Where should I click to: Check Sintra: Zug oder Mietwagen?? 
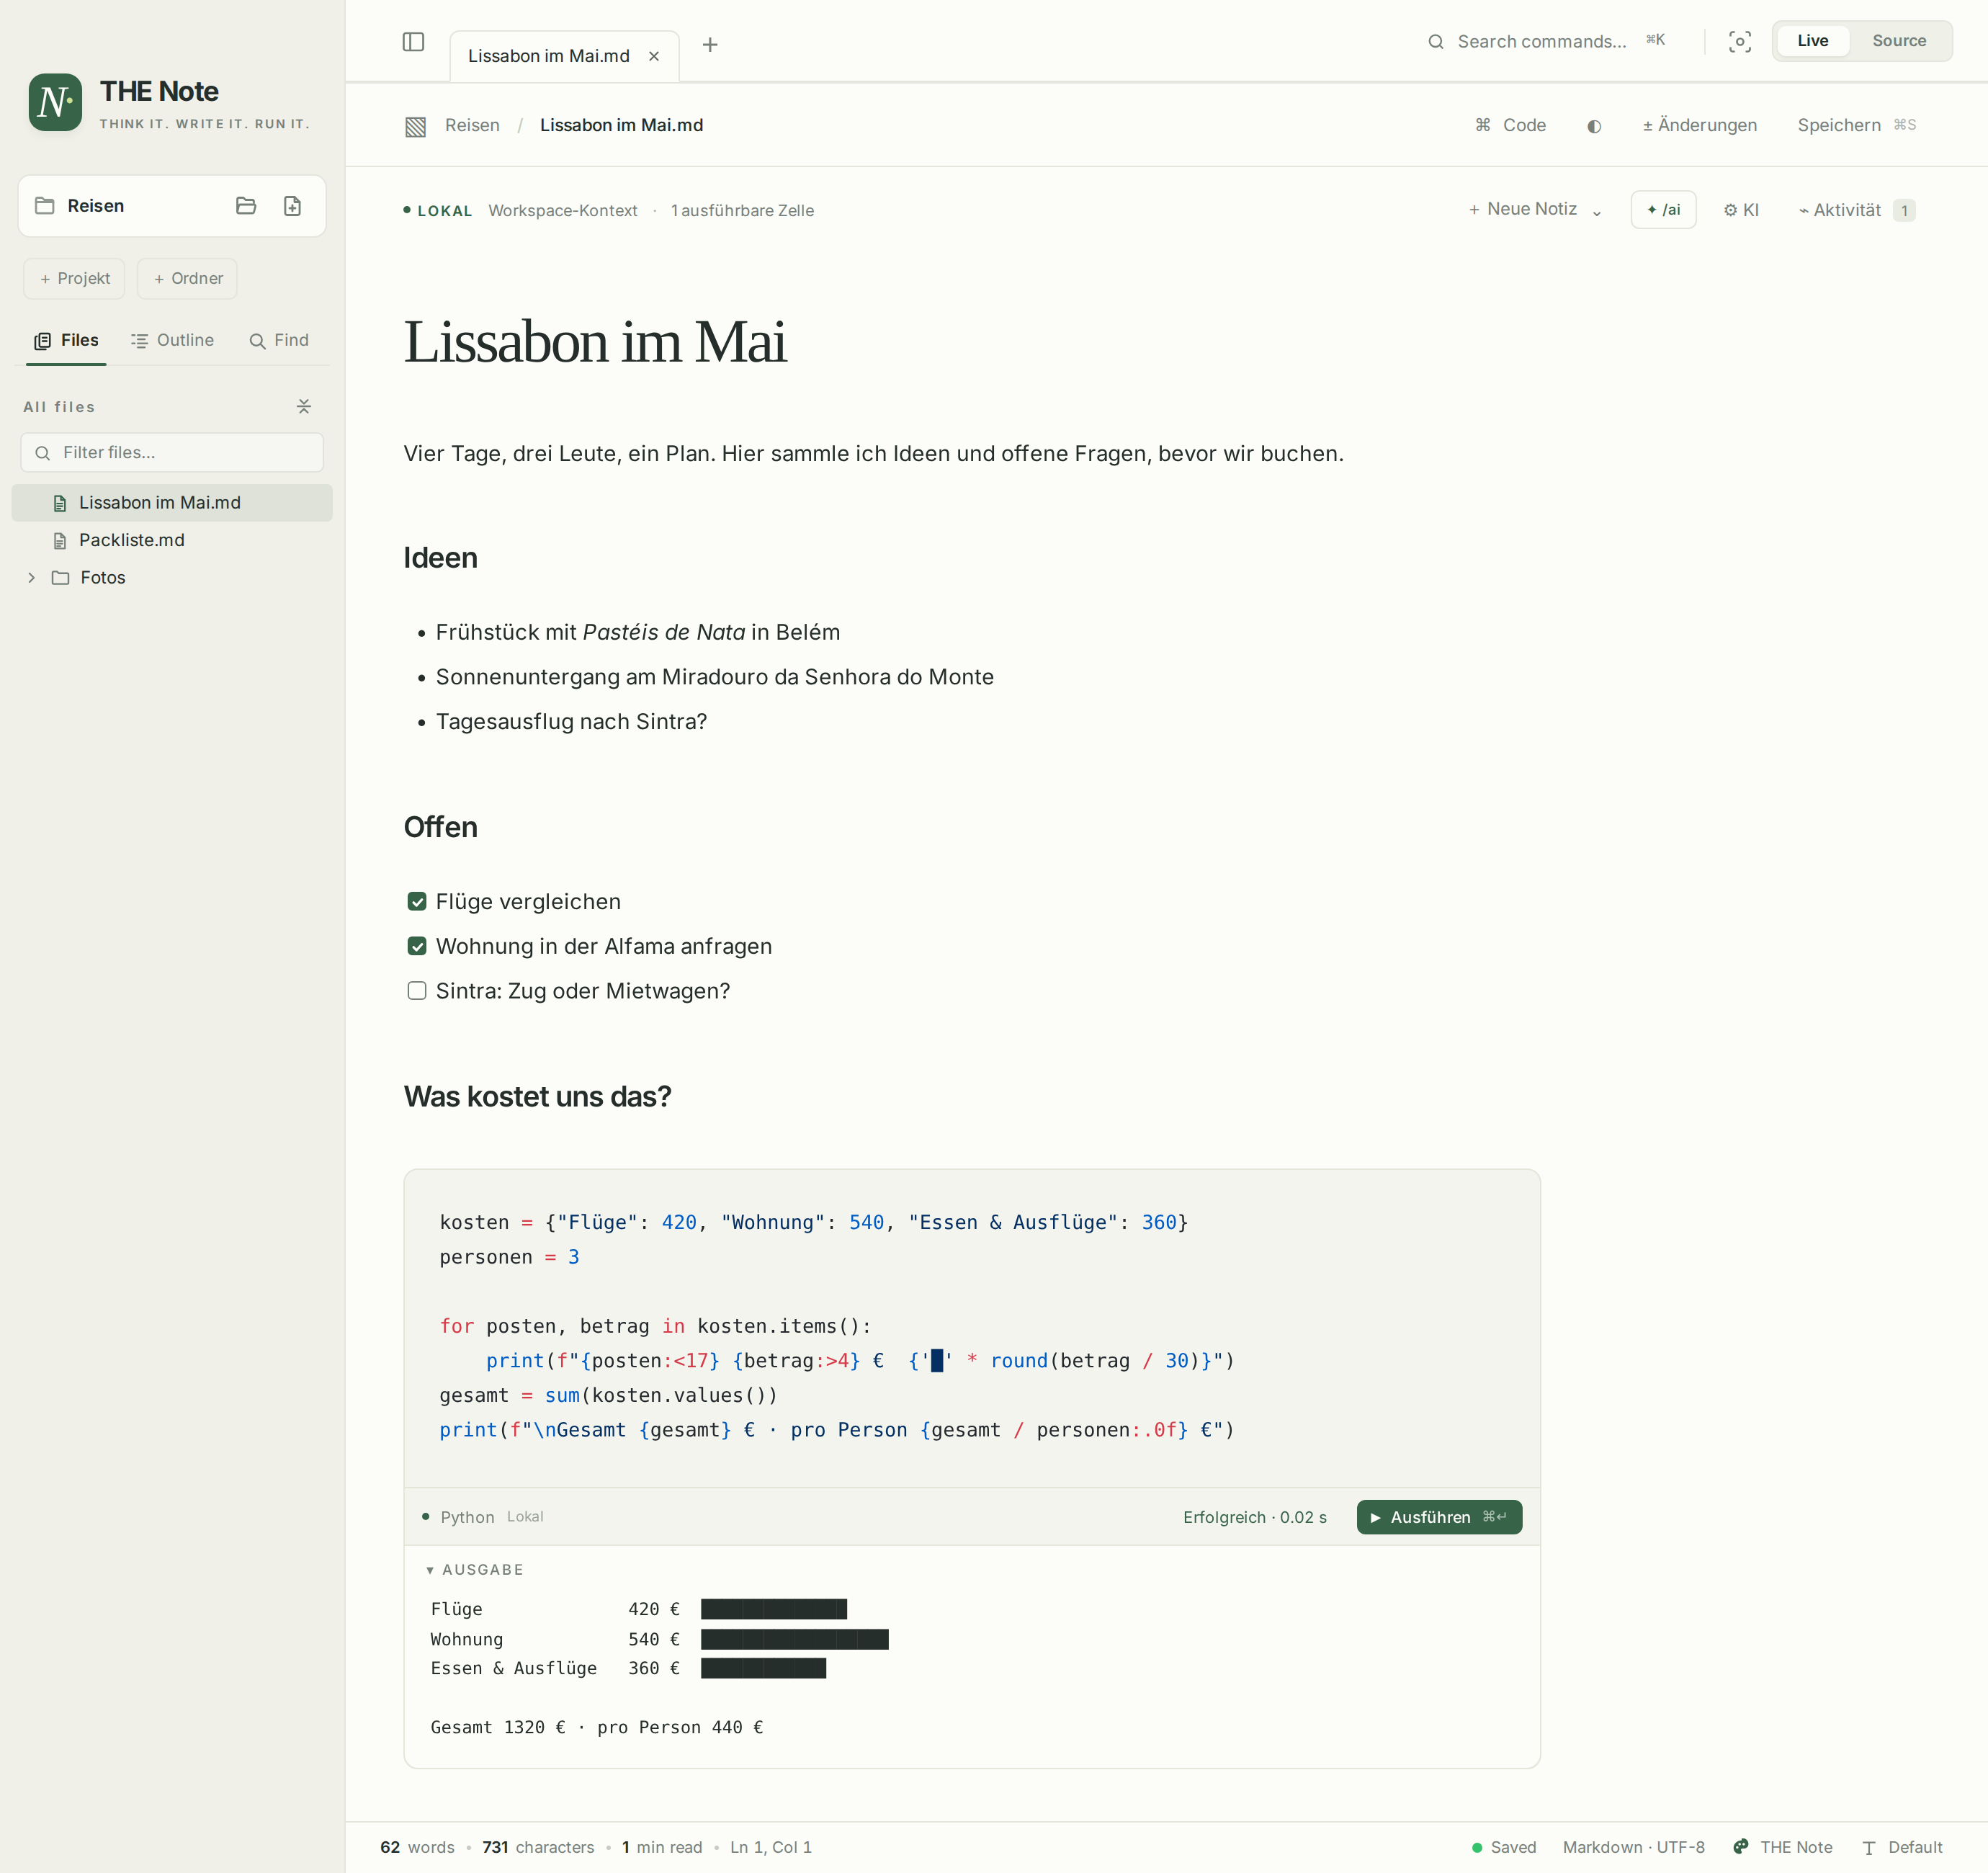(x=417, y=991)
